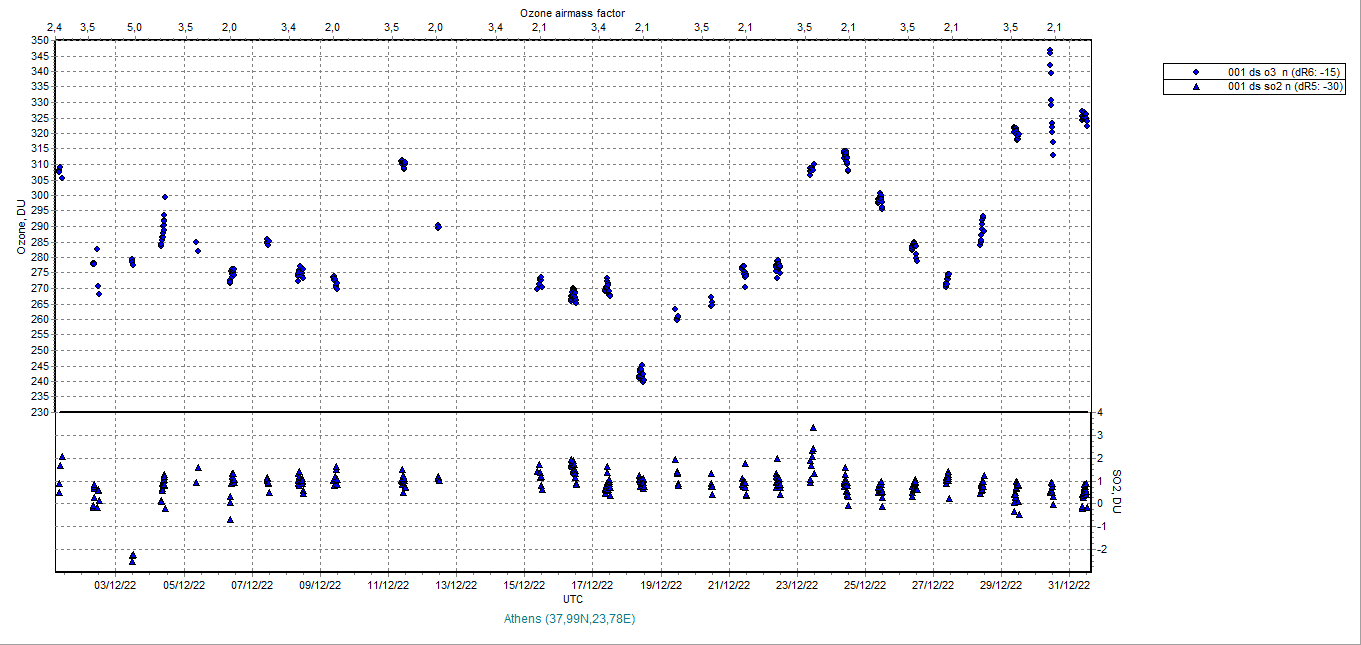Click the lowest ozone cluster near 242 DU
Image resolution: width=1361 pixels, height=645 pixels.
point(641,374)
